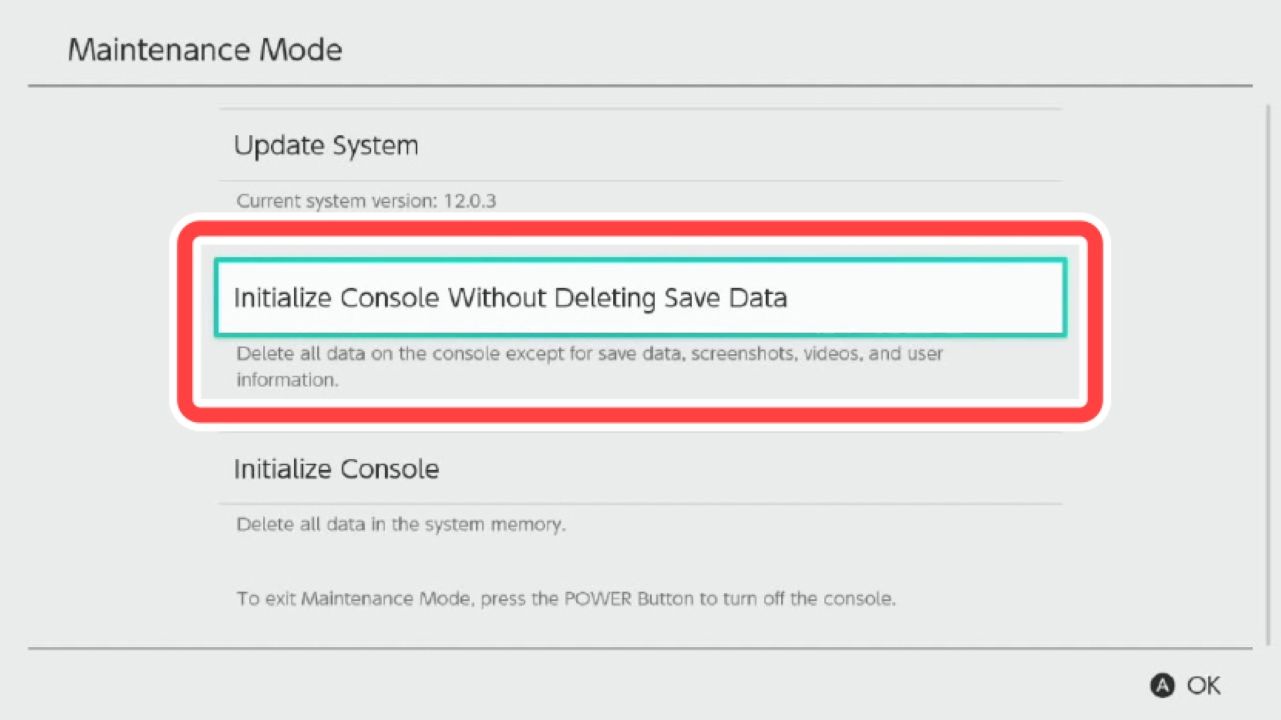Click the A button icon
Image resolution: width=1281 pixels, height=720 pixels.
click(1162, 685)
